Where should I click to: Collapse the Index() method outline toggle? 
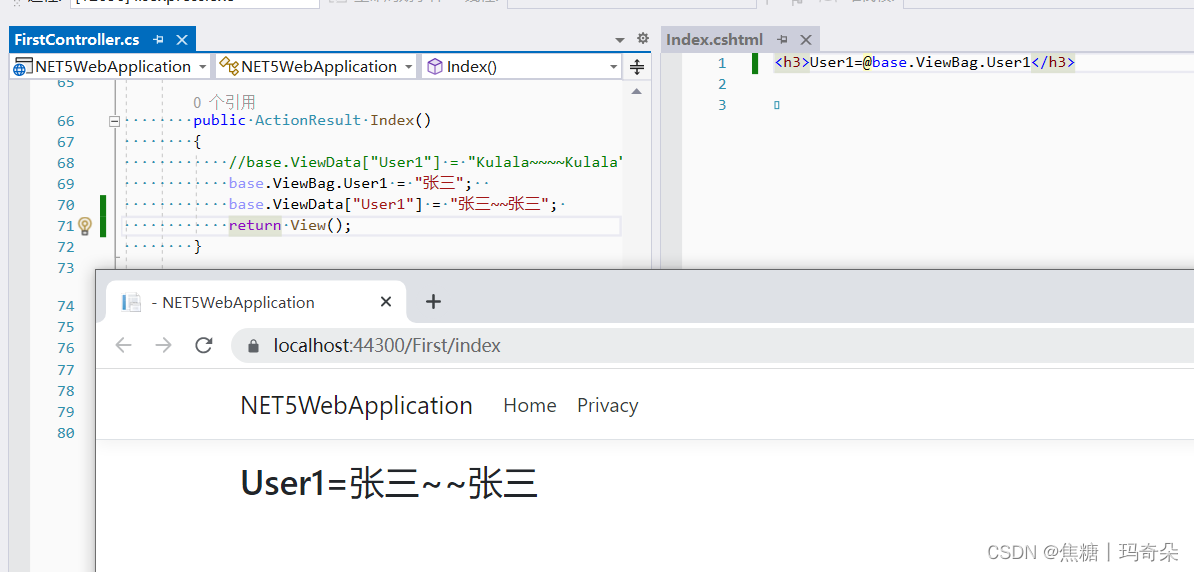click(114, 120)
